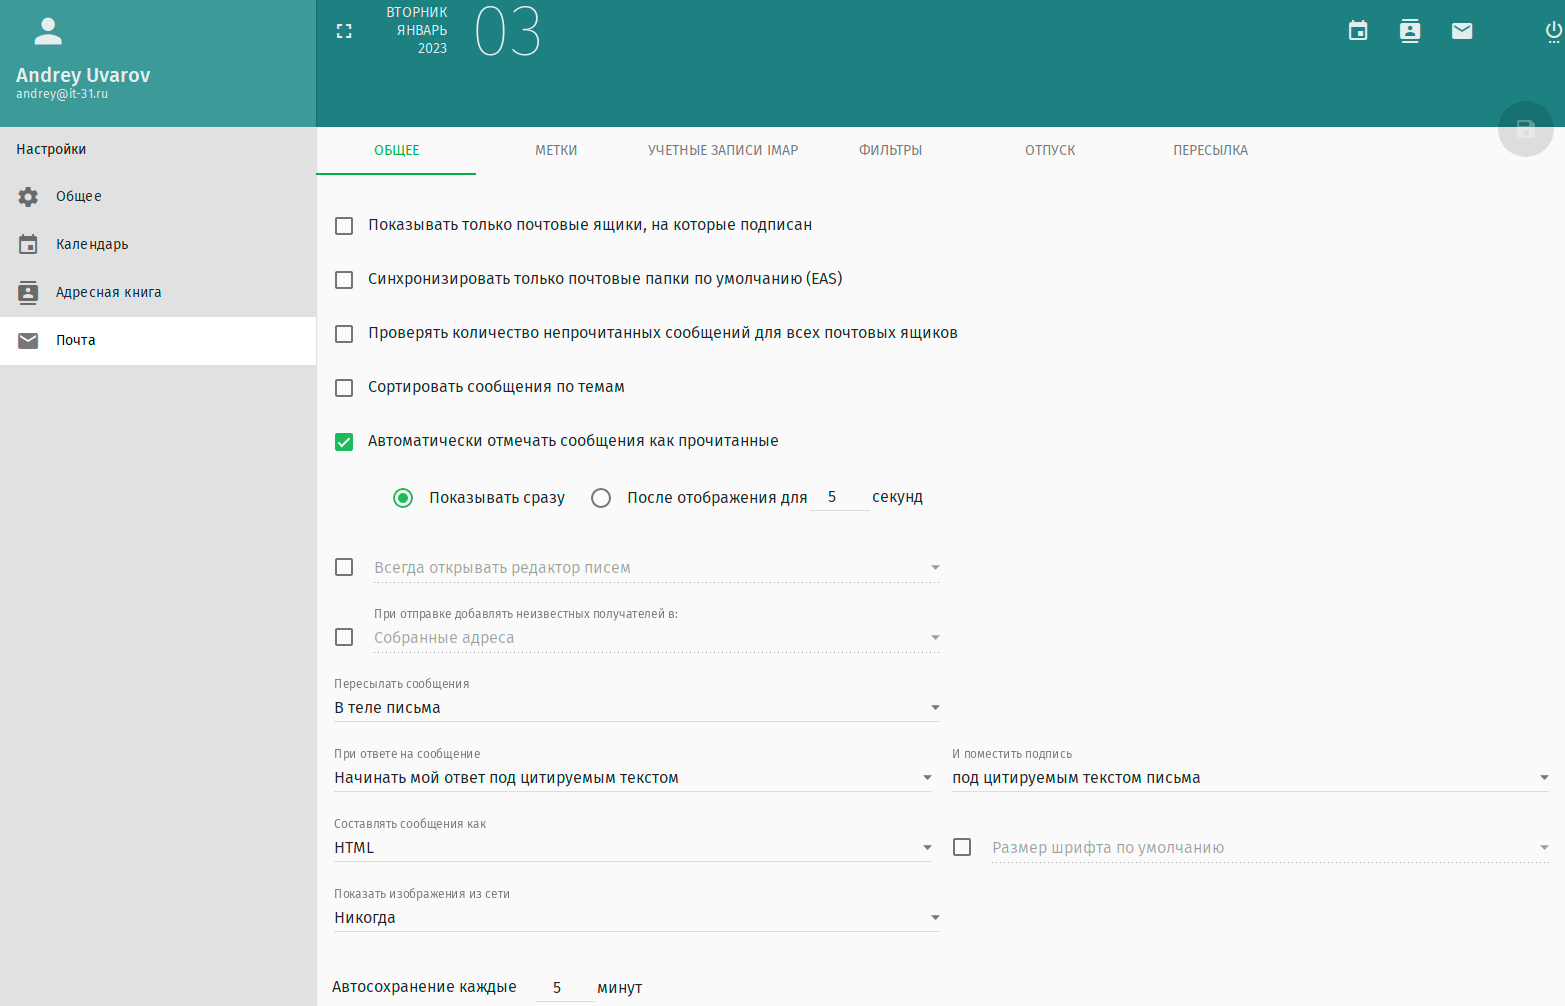This screenshot has height=1006, width=1565.
Task: Open Пересылать сообщения dropdown
Action: (x=637, y=708)
